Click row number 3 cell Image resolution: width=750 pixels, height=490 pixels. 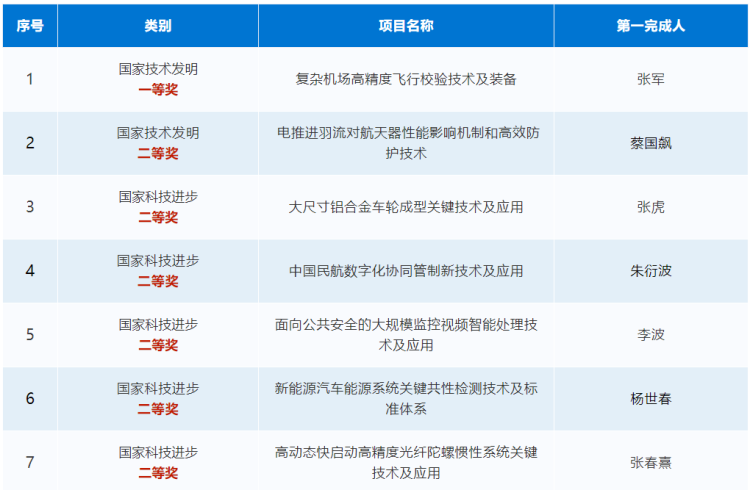click(30, 207)
